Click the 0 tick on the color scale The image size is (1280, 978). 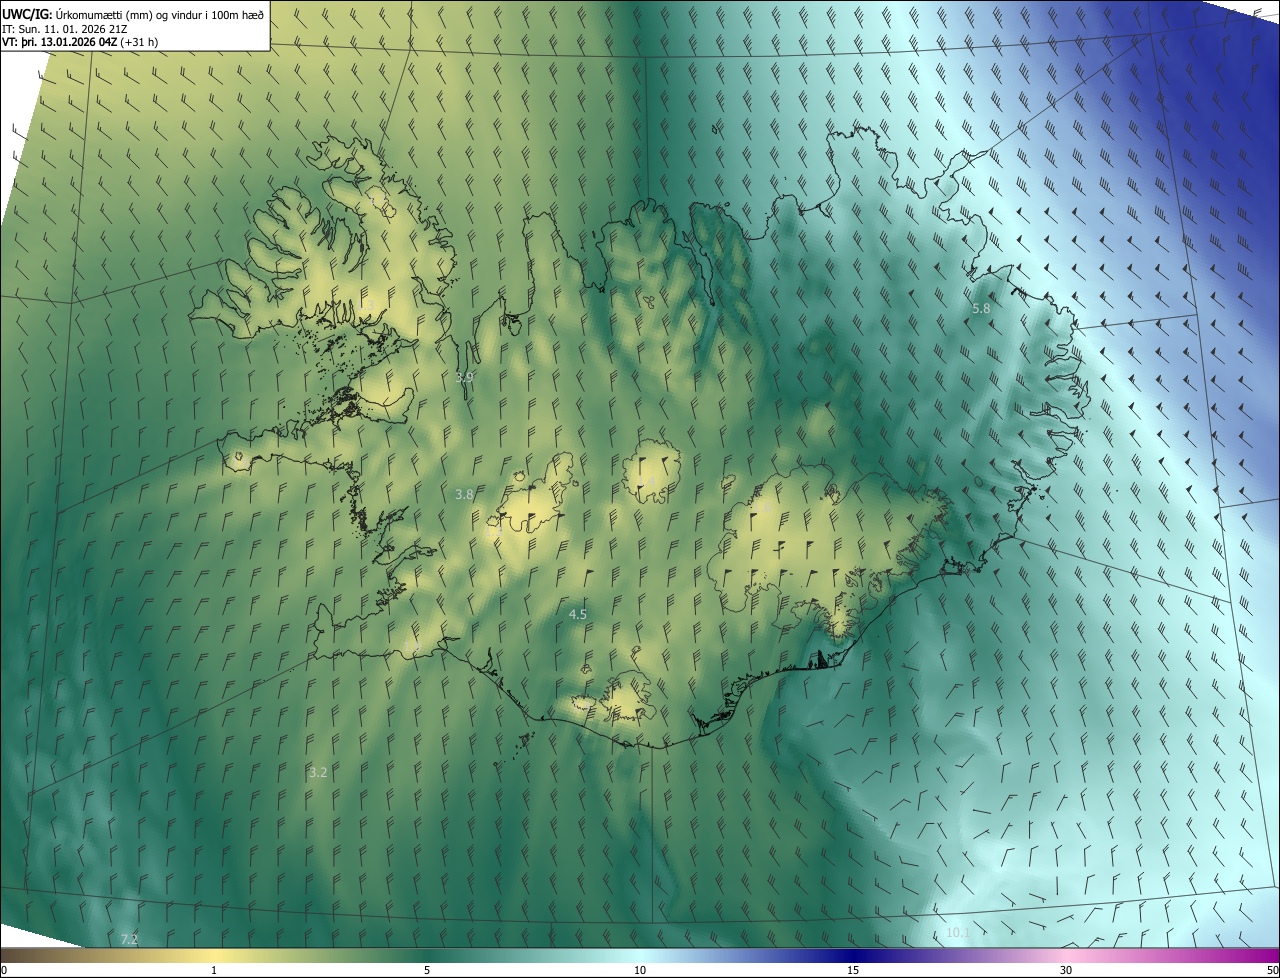pyautogui.click(x=4, y=970)
